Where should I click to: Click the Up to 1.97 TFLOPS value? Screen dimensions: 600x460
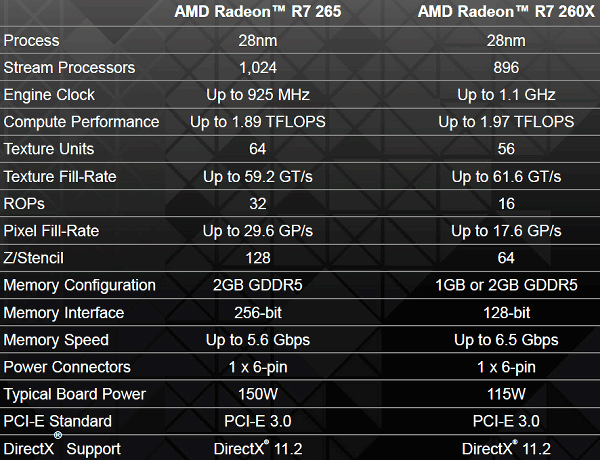click(x=506, y=122)
